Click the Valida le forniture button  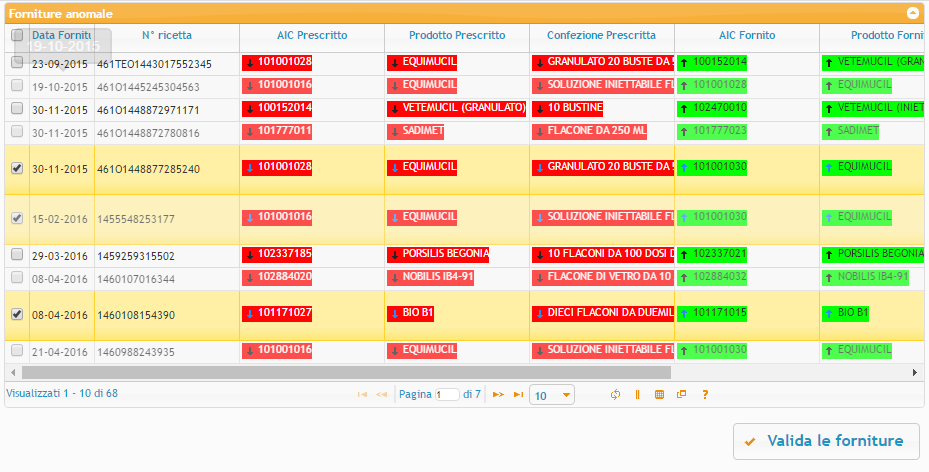click(826, 441)
